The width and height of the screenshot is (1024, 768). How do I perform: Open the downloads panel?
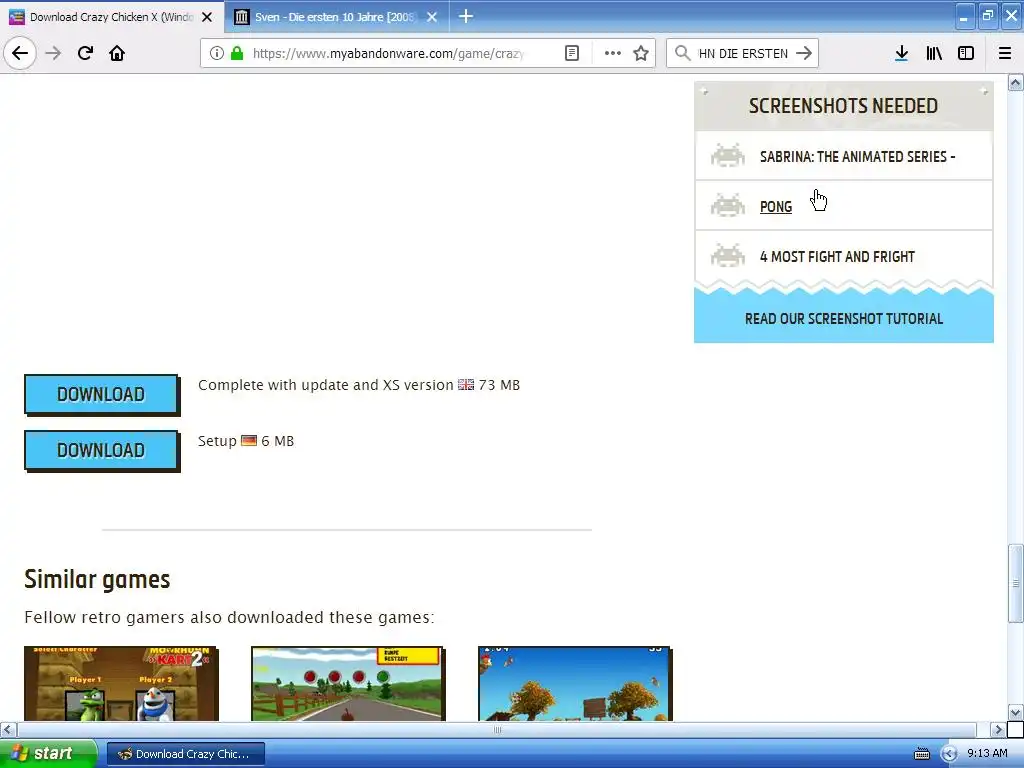click(901, 53)
